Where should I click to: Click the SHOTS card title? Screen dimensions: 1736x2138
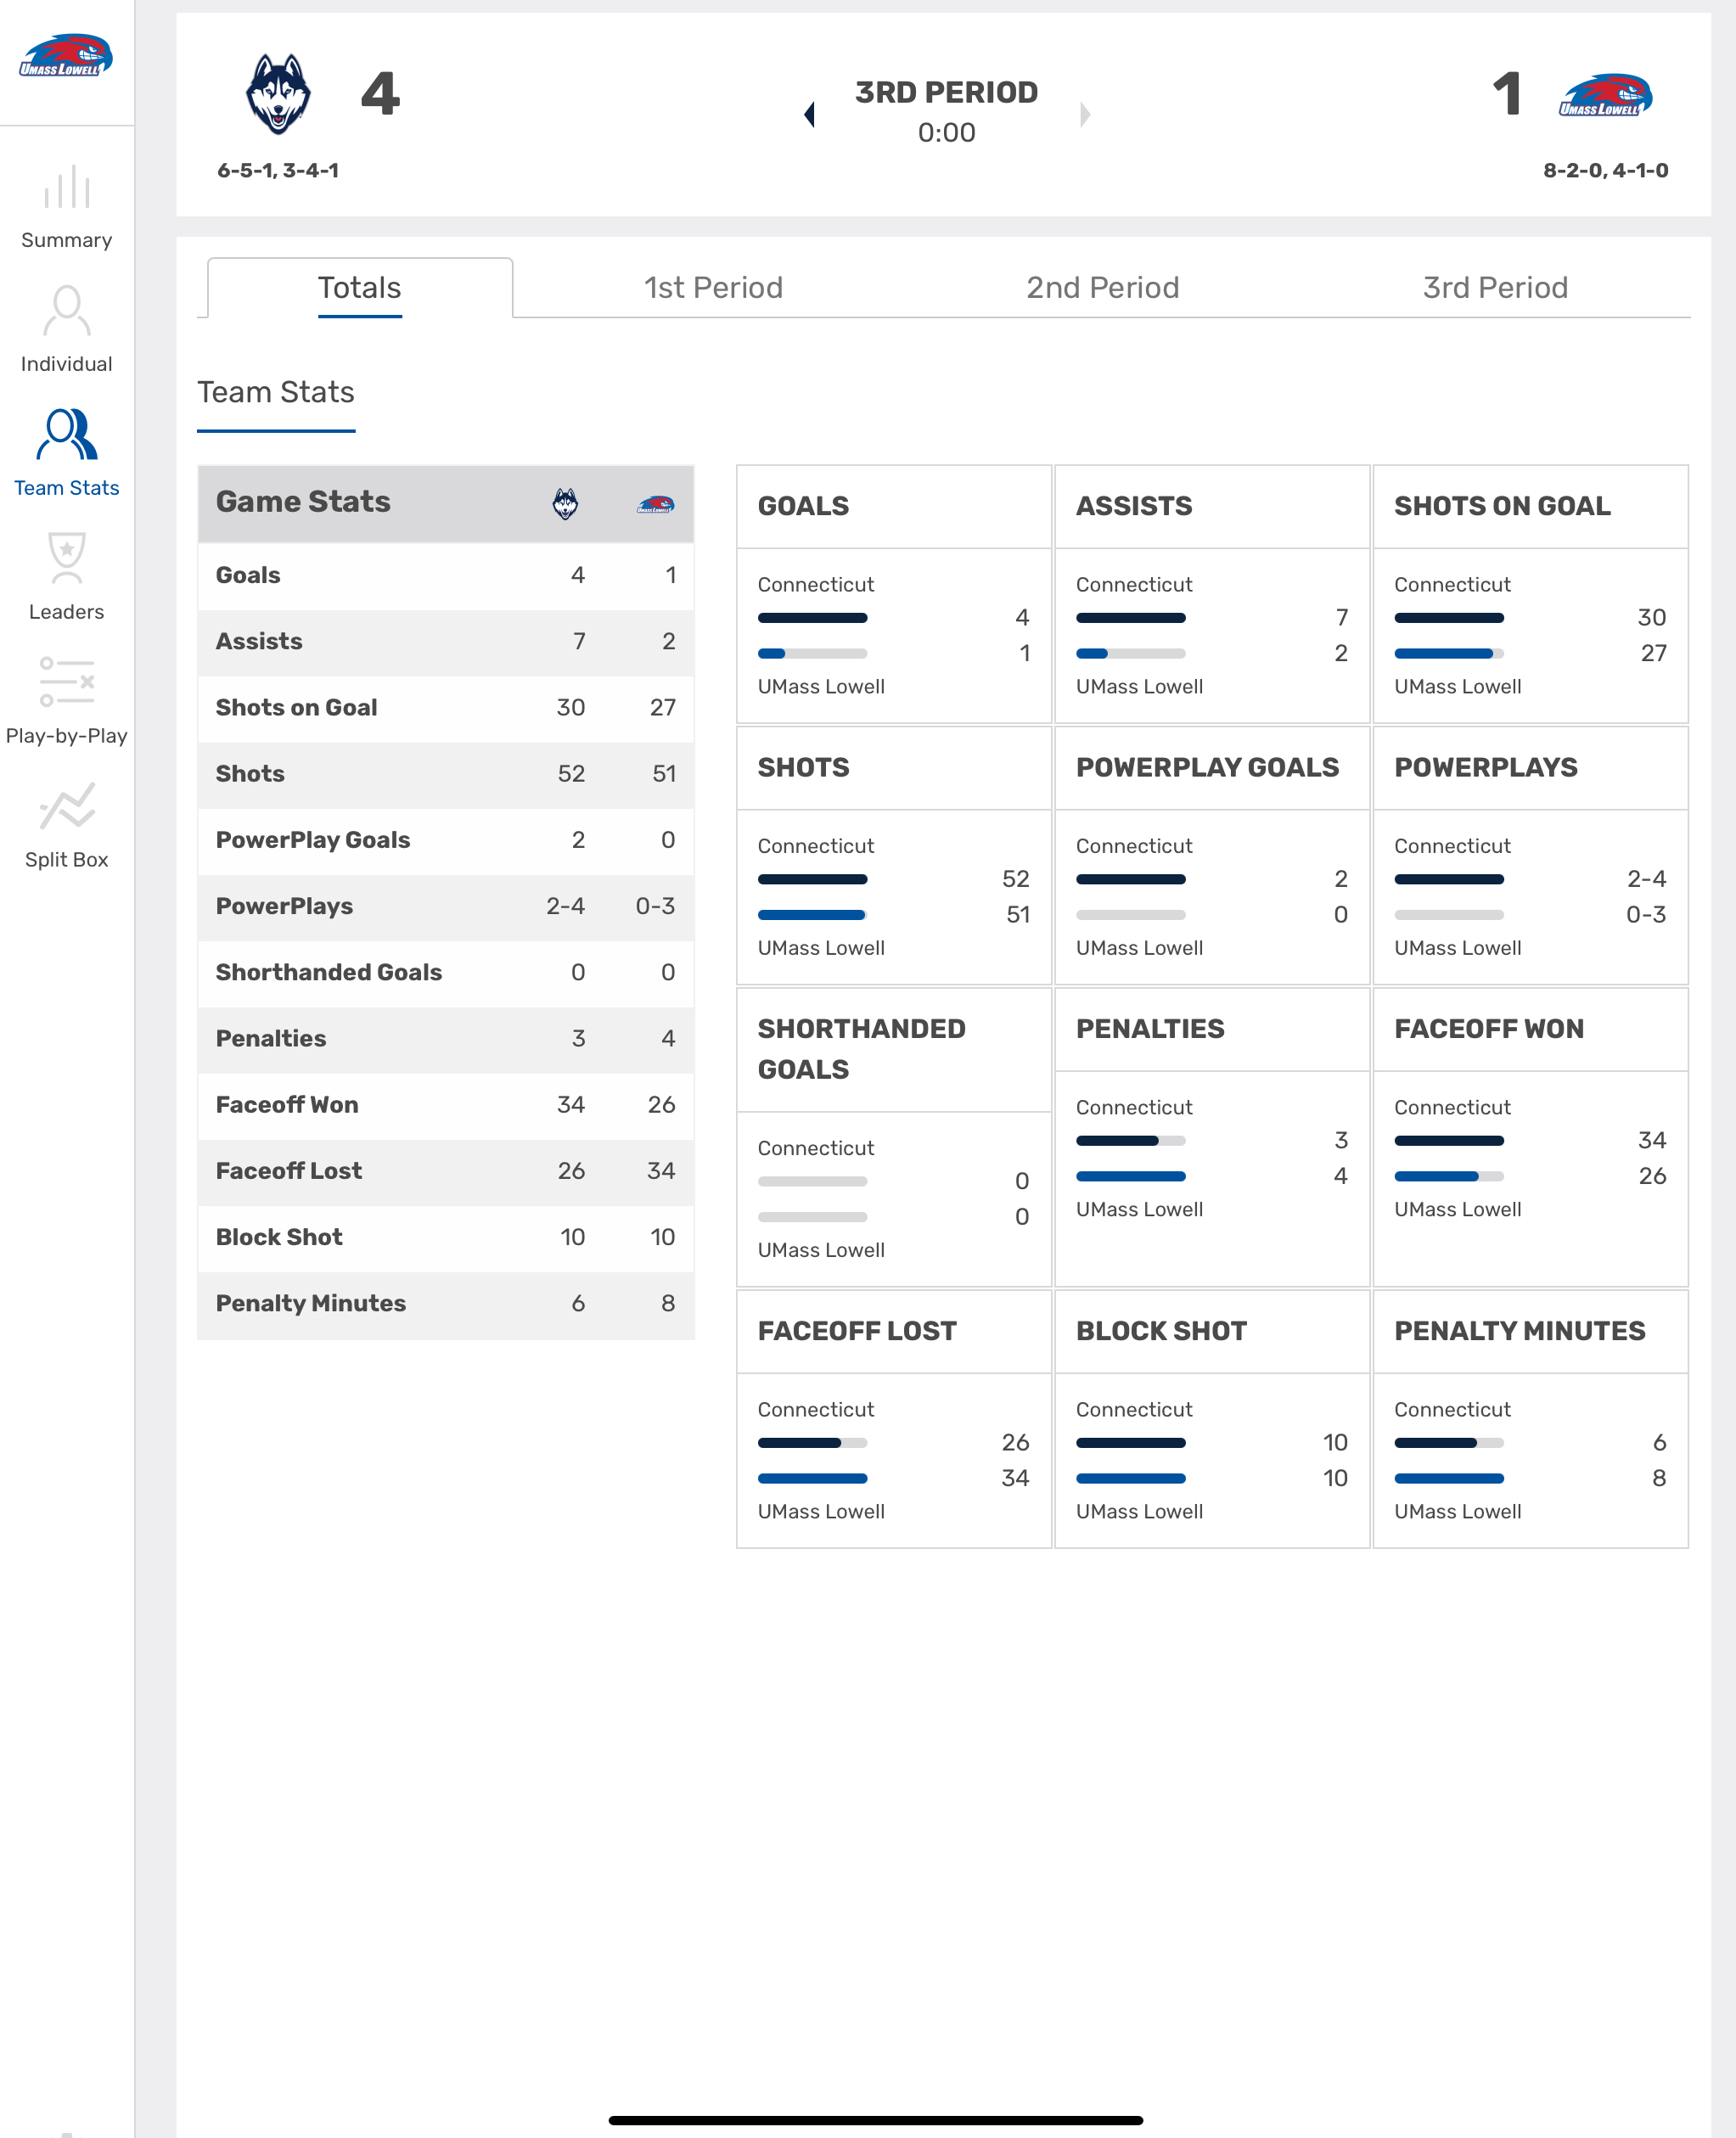point(803,768)
